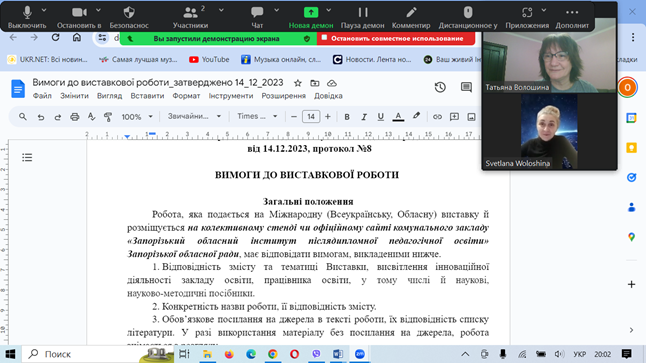Screen dimensions: 646x363
Task: Click the print icon in Docs toolbar
Action: coord(75,117)
